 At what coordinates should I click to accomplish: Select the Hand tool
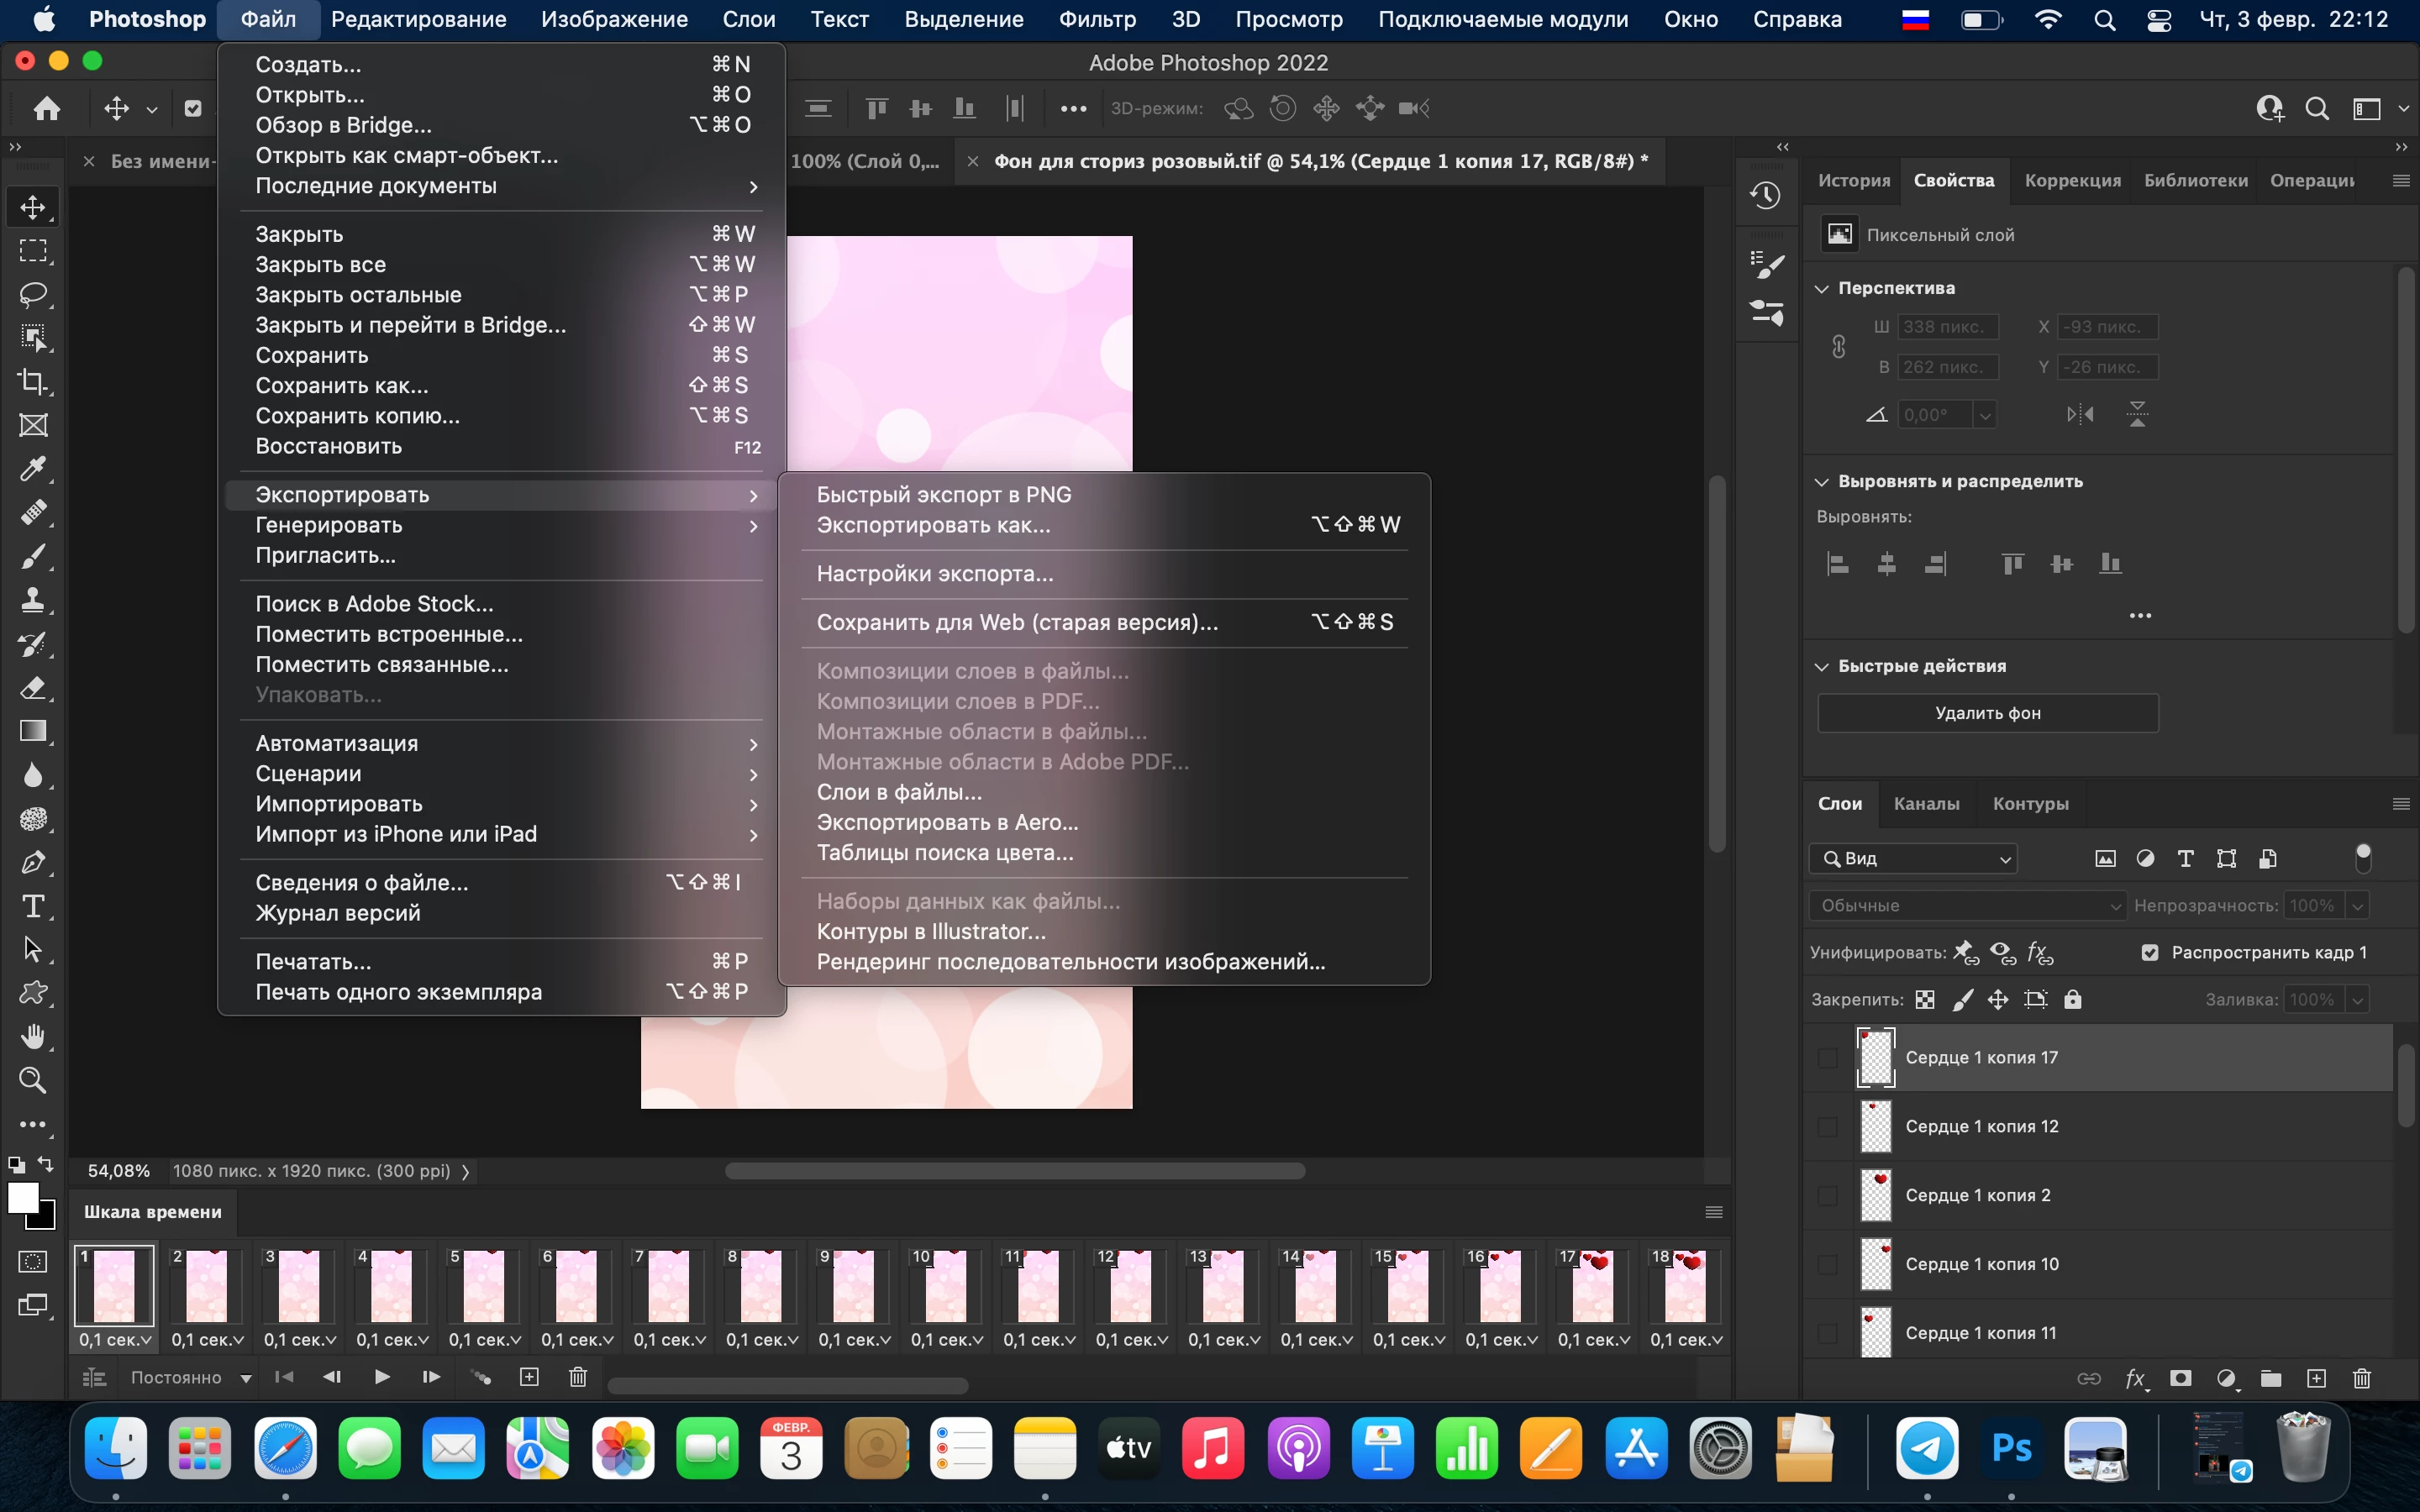[33, 1037]
